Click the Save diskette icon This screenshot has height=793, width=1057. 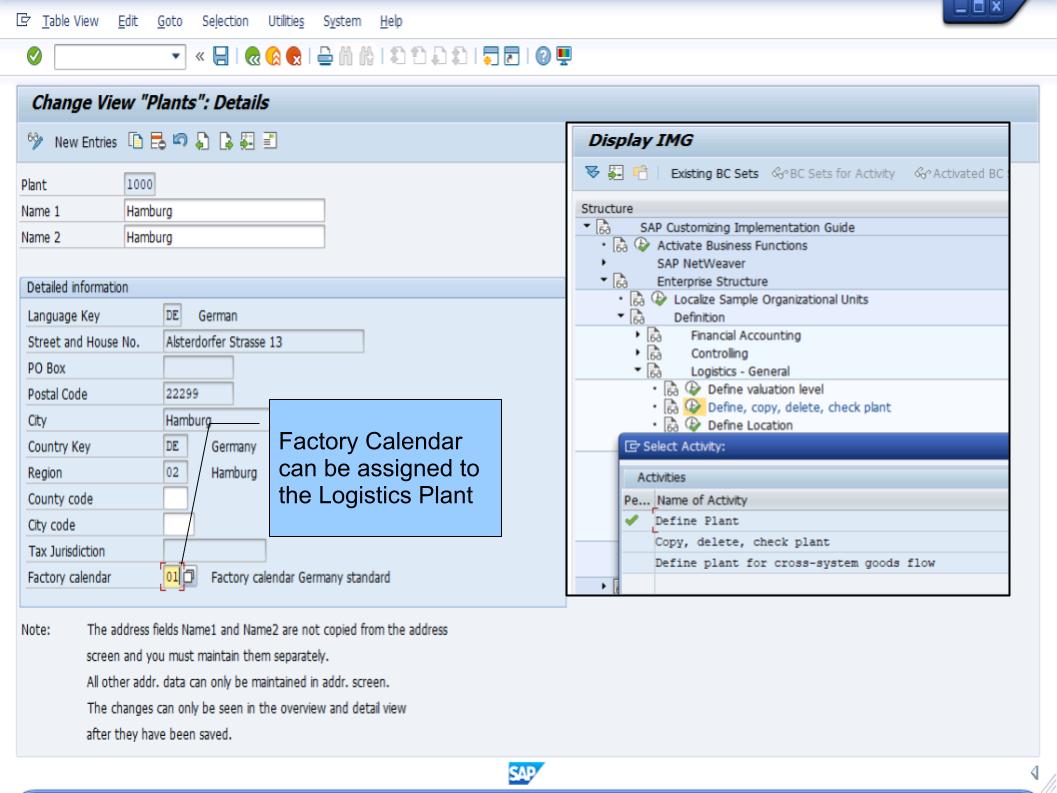point(220,56)
